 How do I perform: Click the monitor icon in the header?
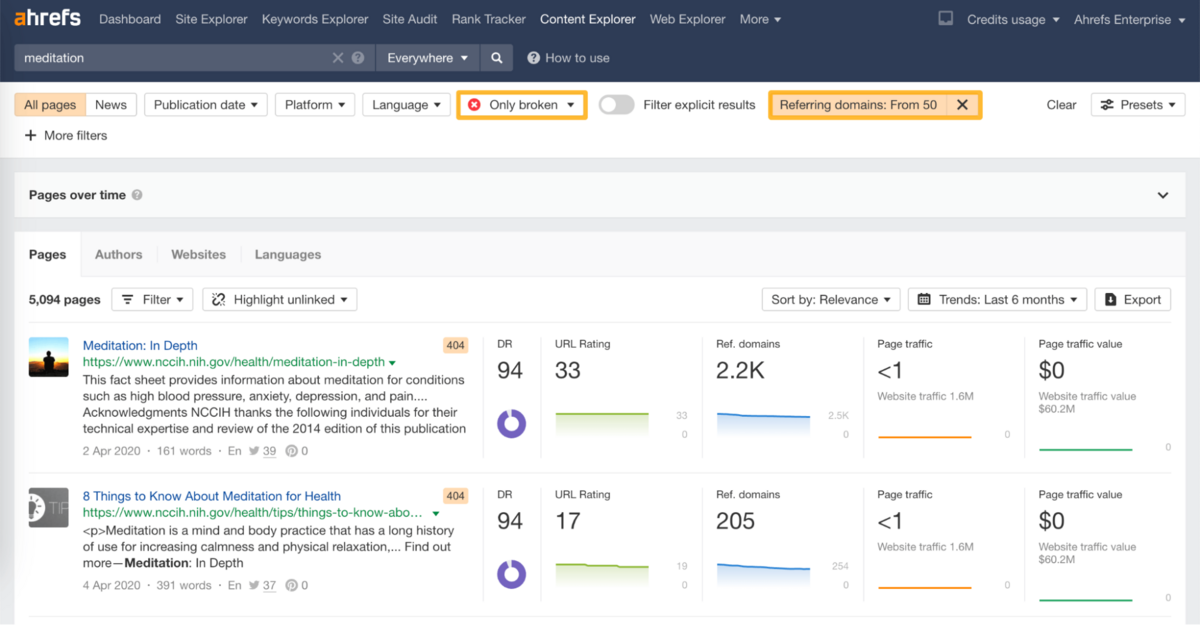click(946, 19)
